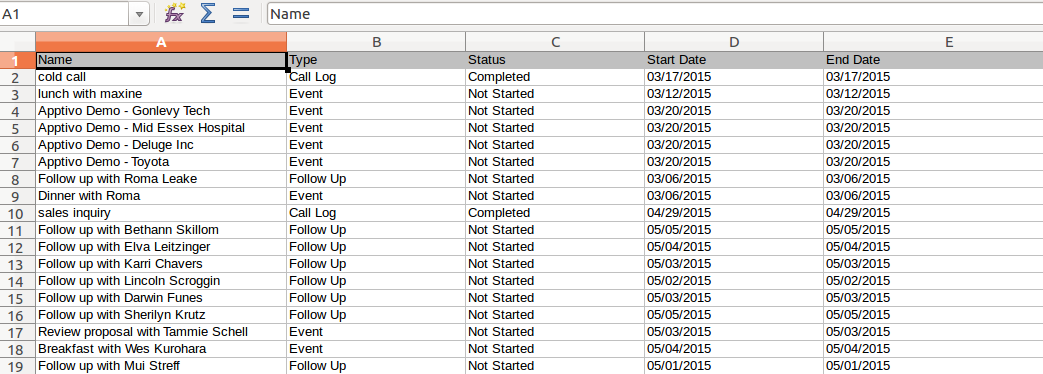Click the Select All corner box
This screenshot has height=374, width=1043.
(17, 42)
